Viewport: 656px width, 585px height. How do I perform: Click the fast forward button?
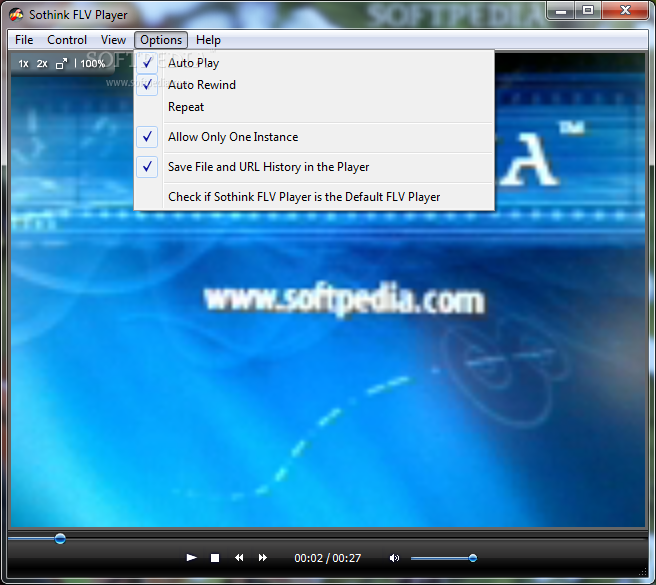(263, 558)
